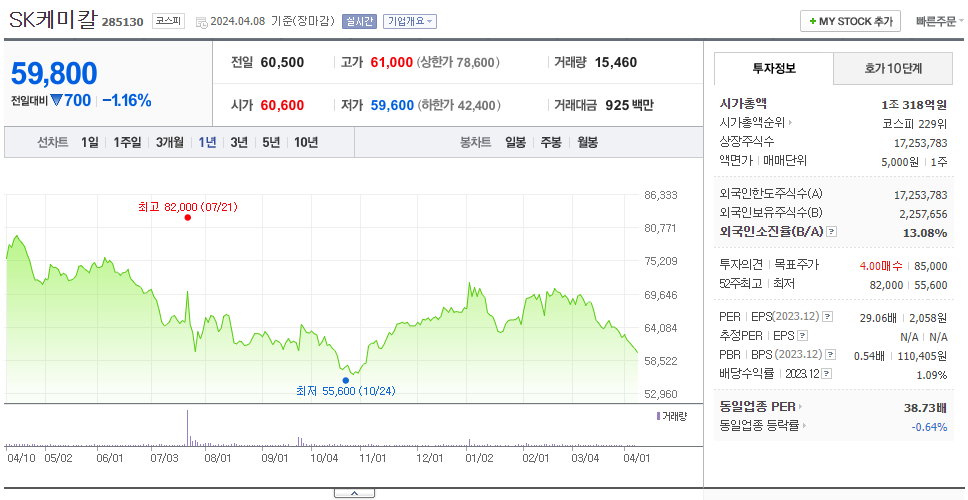This screenshot has width=968, height=500.
Task: Switch to the 투자정보 tab
Action: (774, 69)
